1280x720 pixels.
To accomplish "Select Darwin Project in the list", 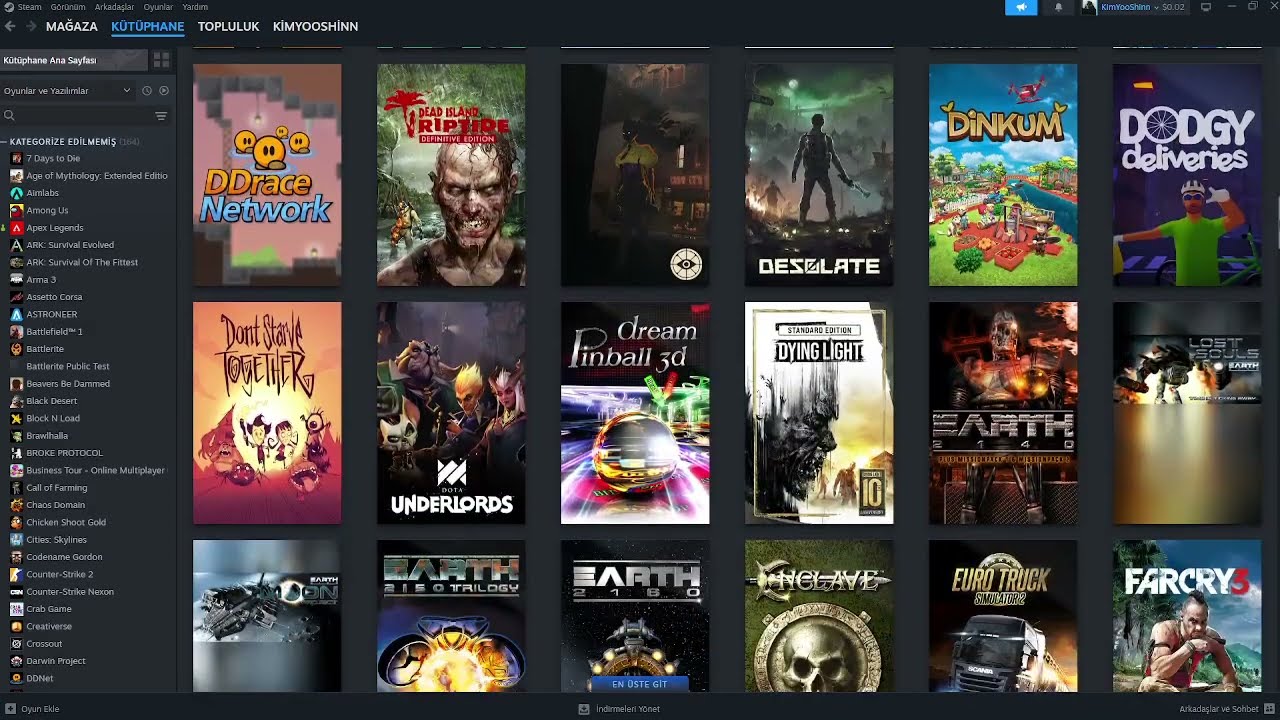I will [x=56, y=661].
